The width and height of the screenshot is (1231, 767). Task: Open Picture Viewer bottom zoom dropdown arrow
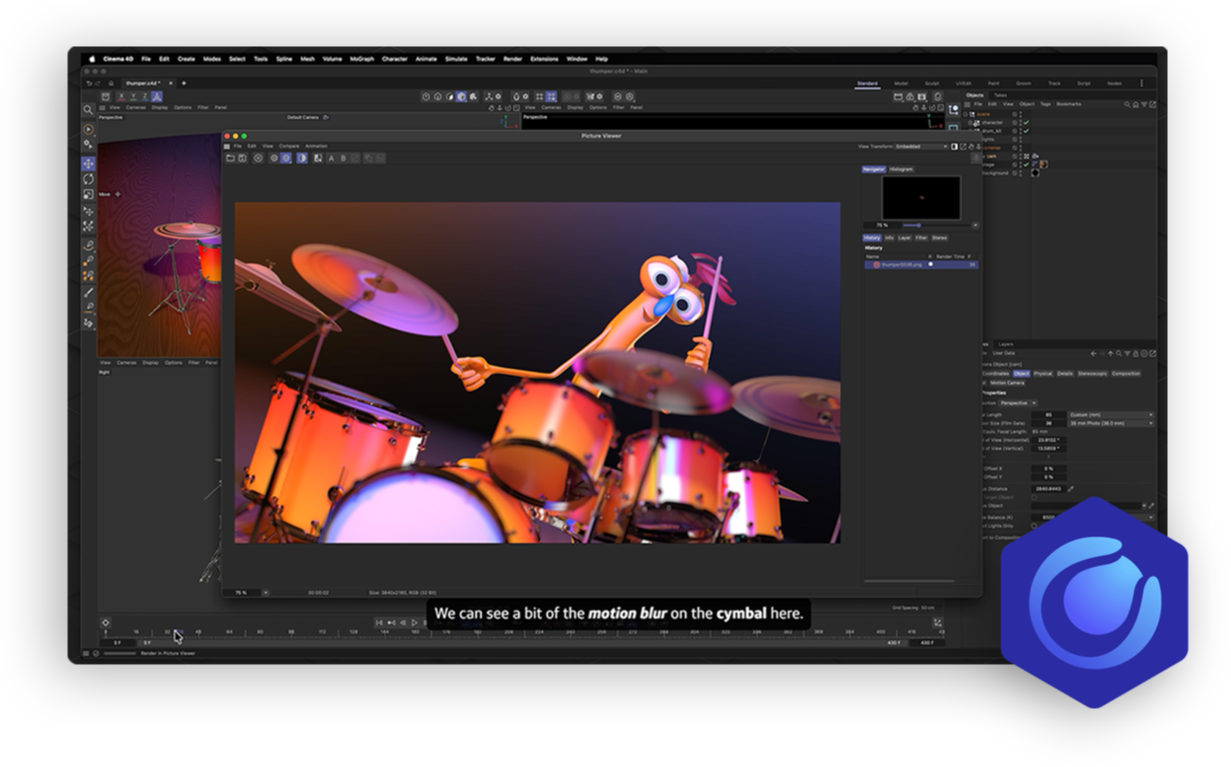pos(265,593)
